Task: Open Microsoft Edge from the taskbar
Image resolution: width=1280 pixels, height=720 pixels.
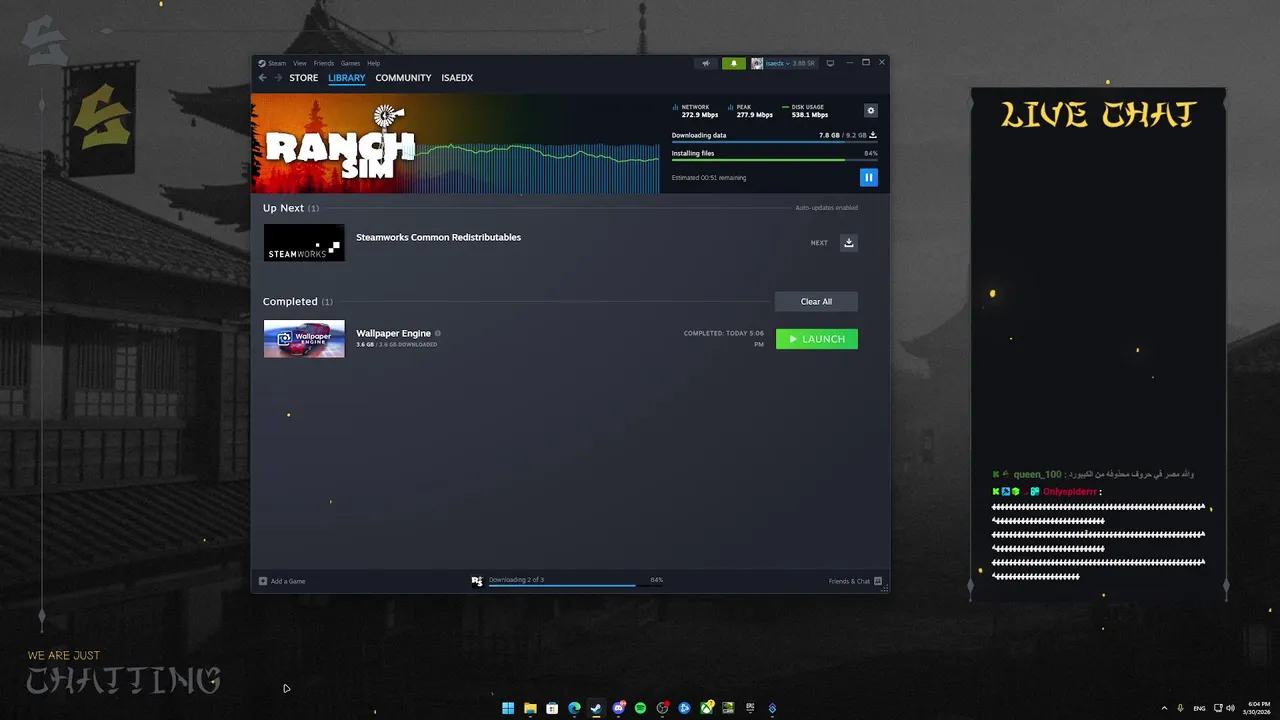Action: [574, 708]
